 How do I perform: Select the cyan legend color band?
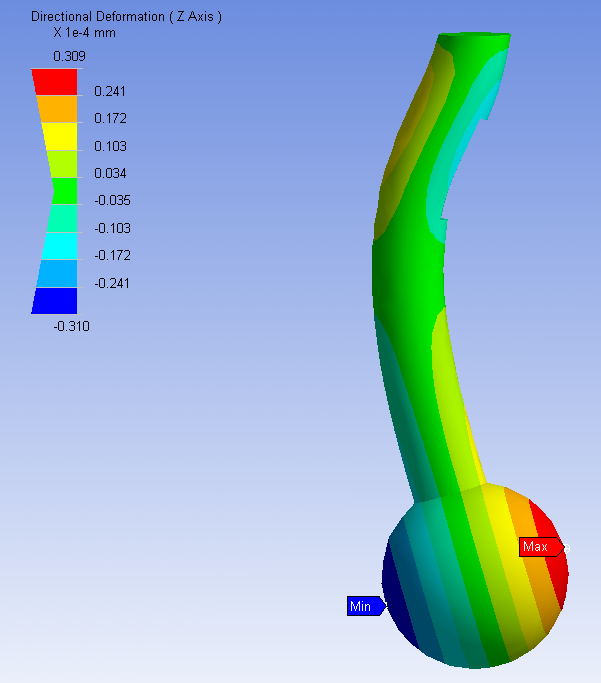[x=61, y=246]
